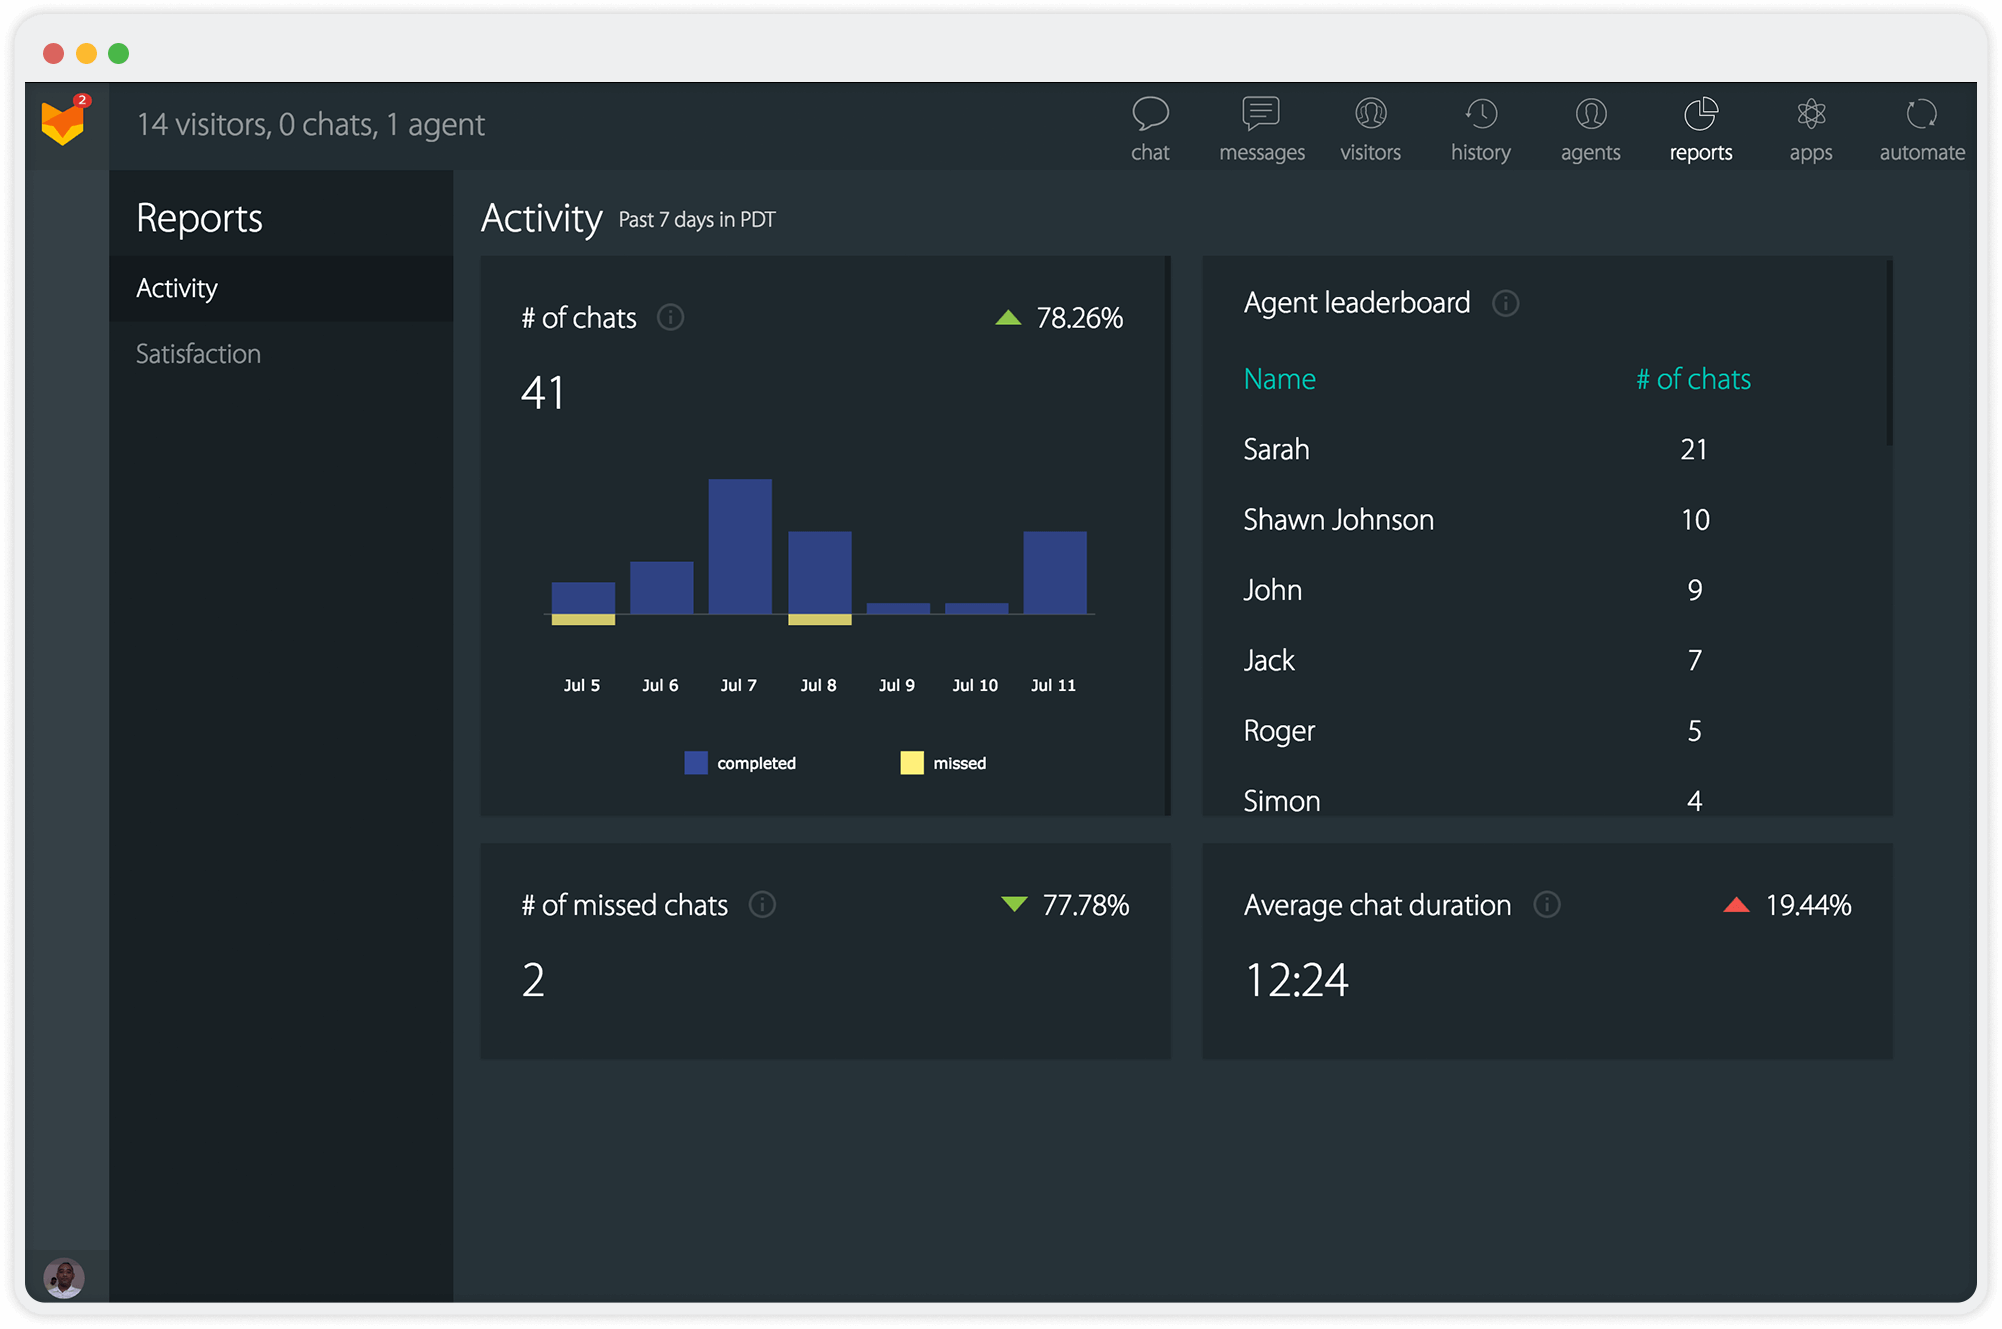Navigate to visitors section
This screenshot has width=2002, height=1329.
coord(1370,126)
